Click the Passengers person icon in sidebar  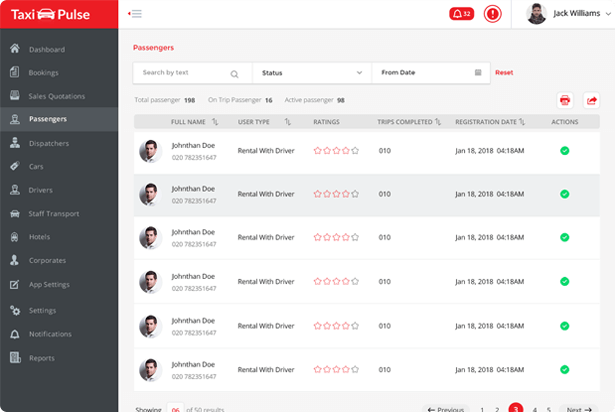[15, 119]
